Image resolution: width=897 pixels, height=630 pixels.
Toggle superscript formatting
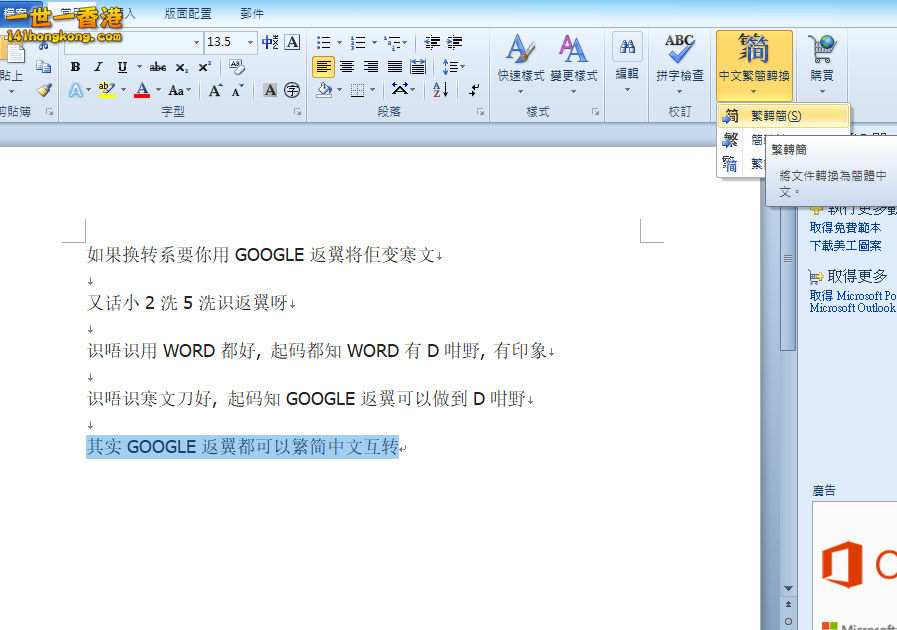pos(205,67)
